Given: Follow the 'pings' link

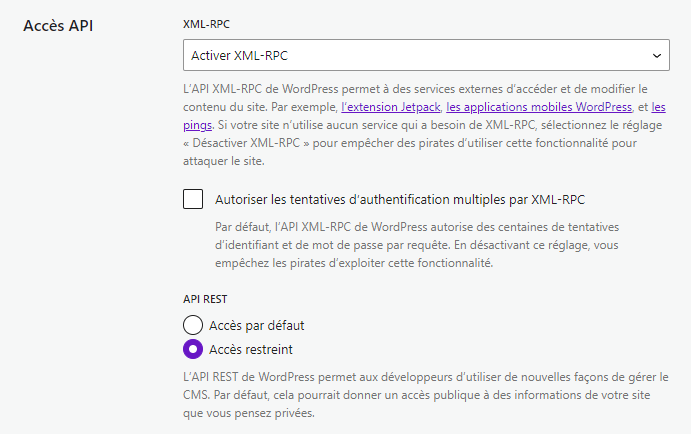Looking at the screenshot, I should 197,126.
